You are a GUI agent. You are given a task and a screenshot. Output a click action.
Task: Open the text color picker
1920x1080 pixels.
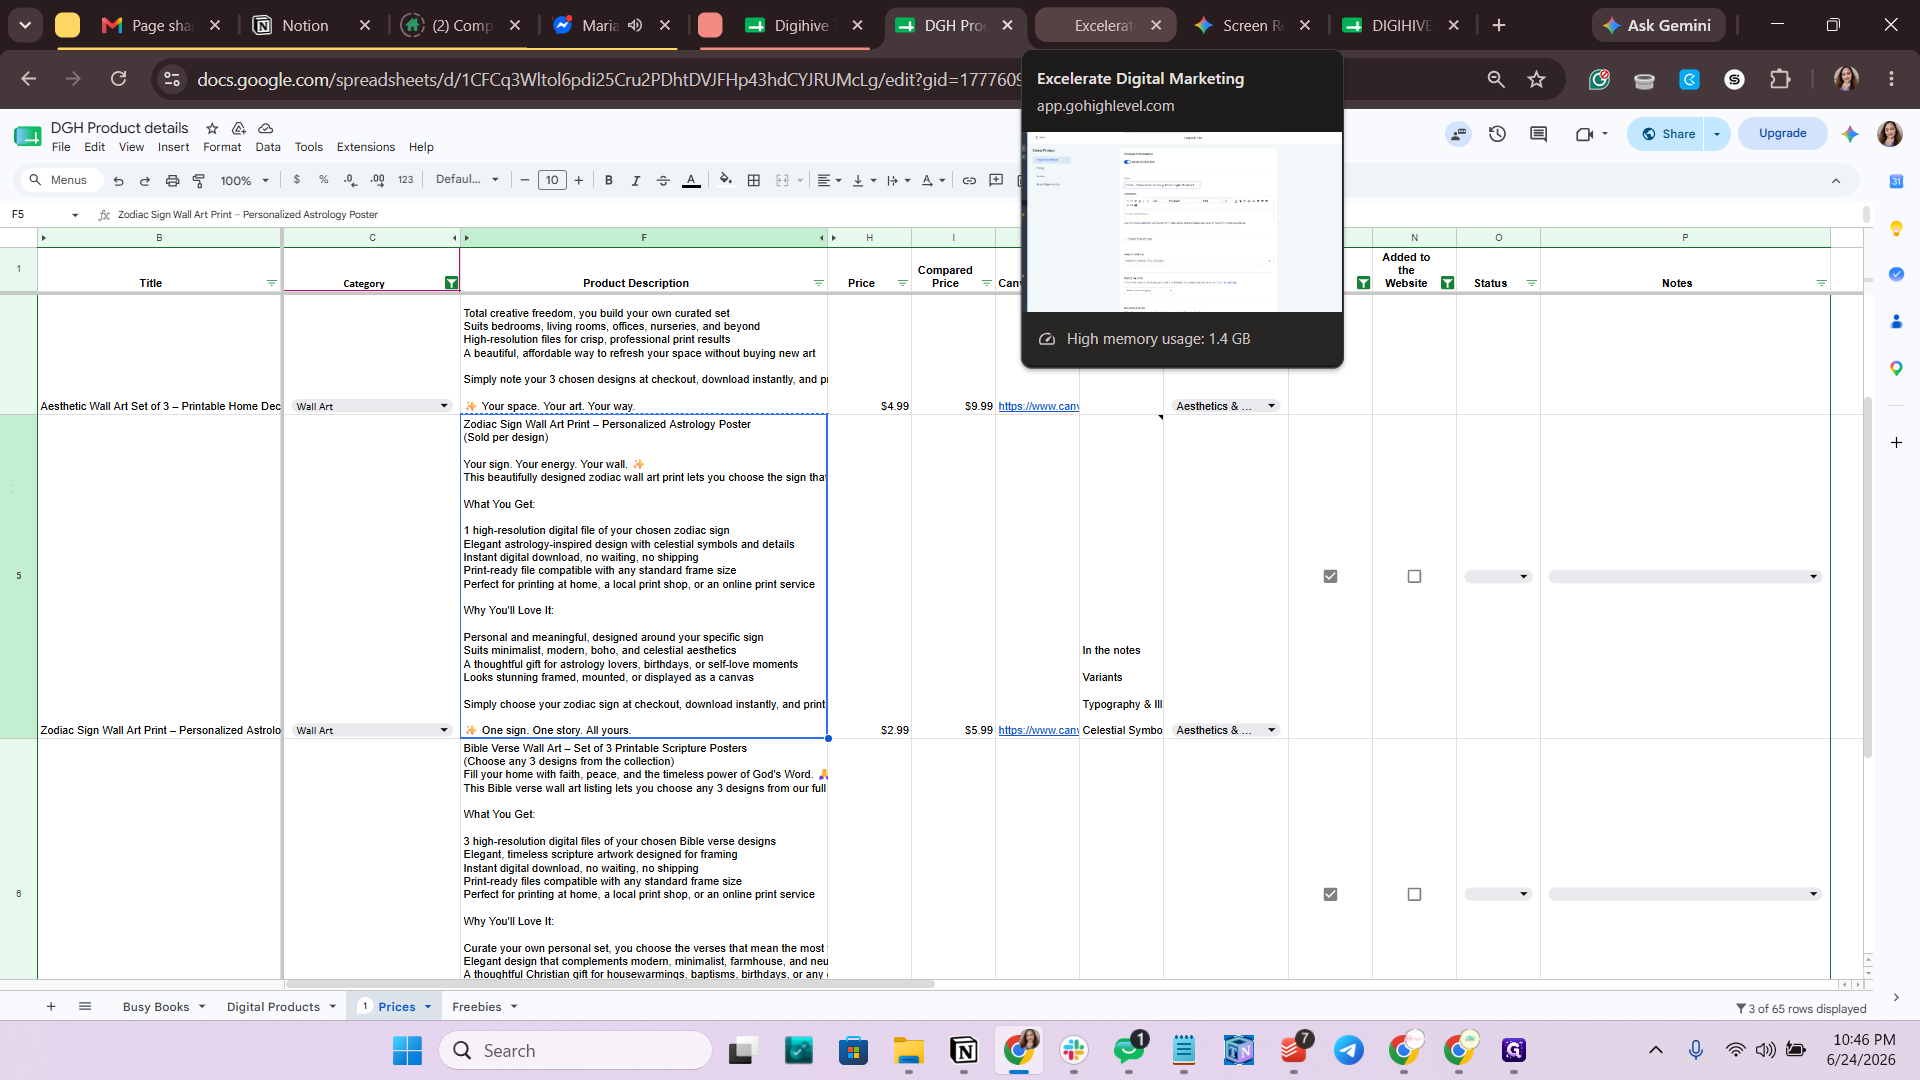pyautogui.click(x=691, y=180)
